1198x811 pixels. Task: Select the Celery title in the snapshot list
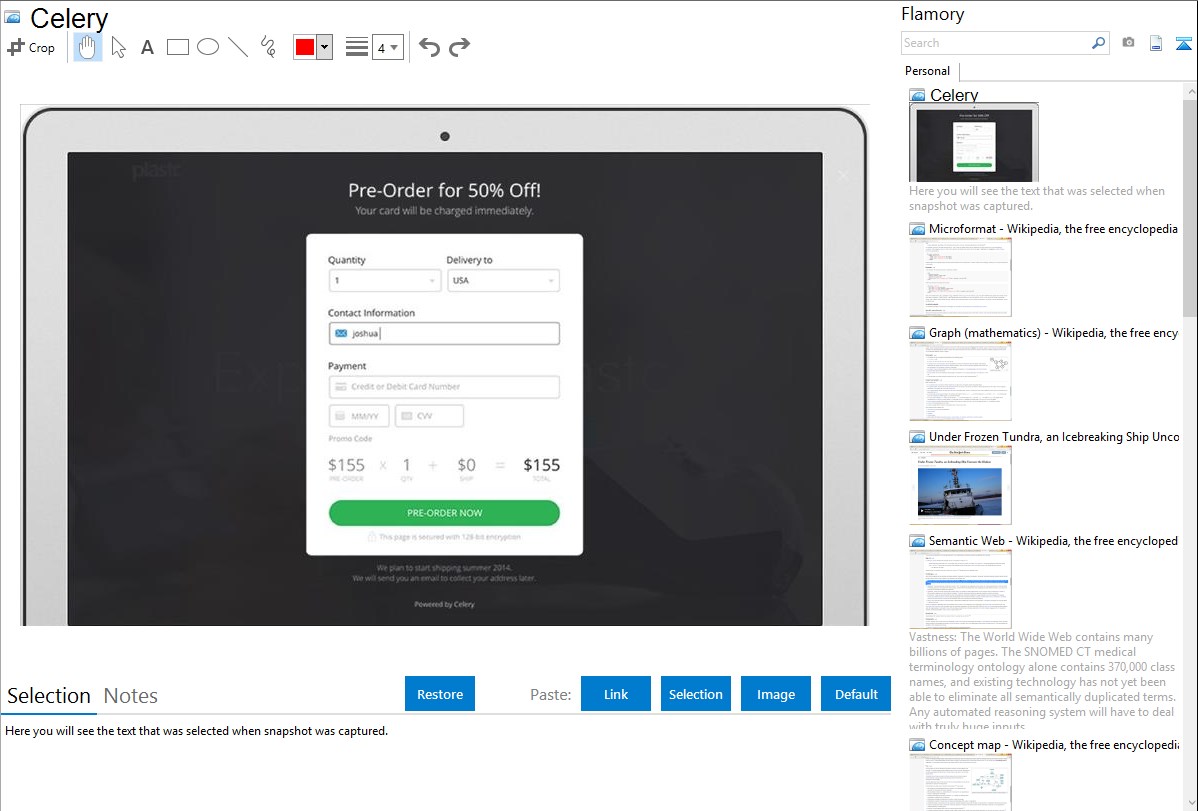pos(954,95)
